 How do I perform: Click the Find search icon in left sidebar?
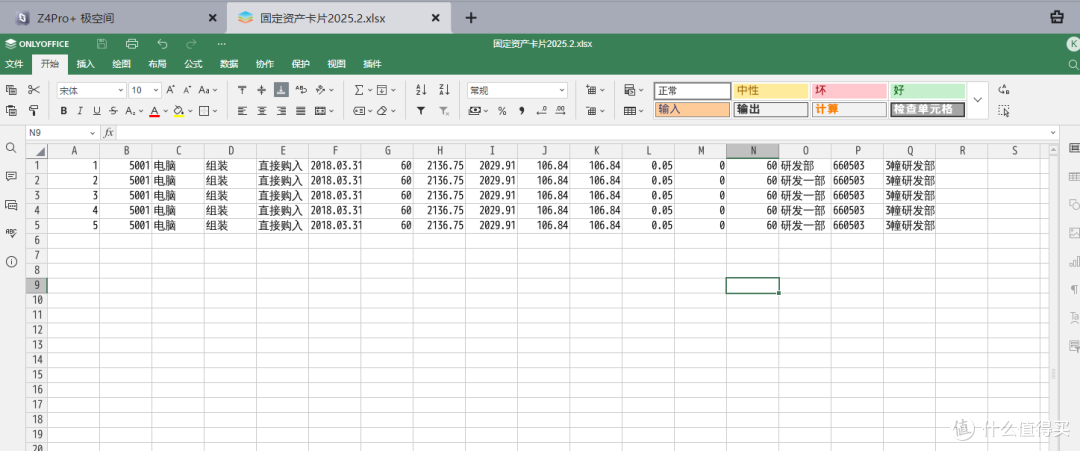(x=11, y=147)
